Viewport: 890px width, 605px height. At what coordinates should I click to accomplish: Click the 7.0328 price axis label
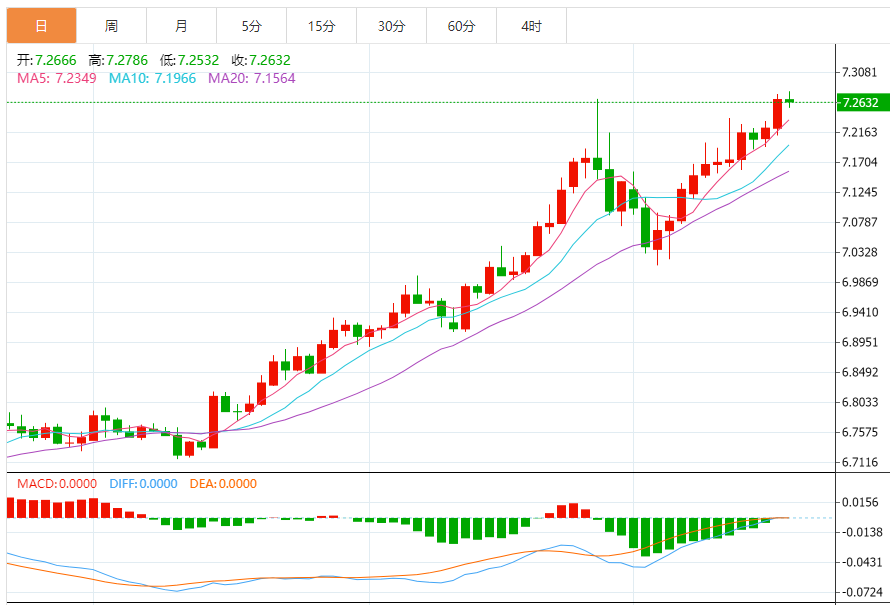[x=859, y=252]
